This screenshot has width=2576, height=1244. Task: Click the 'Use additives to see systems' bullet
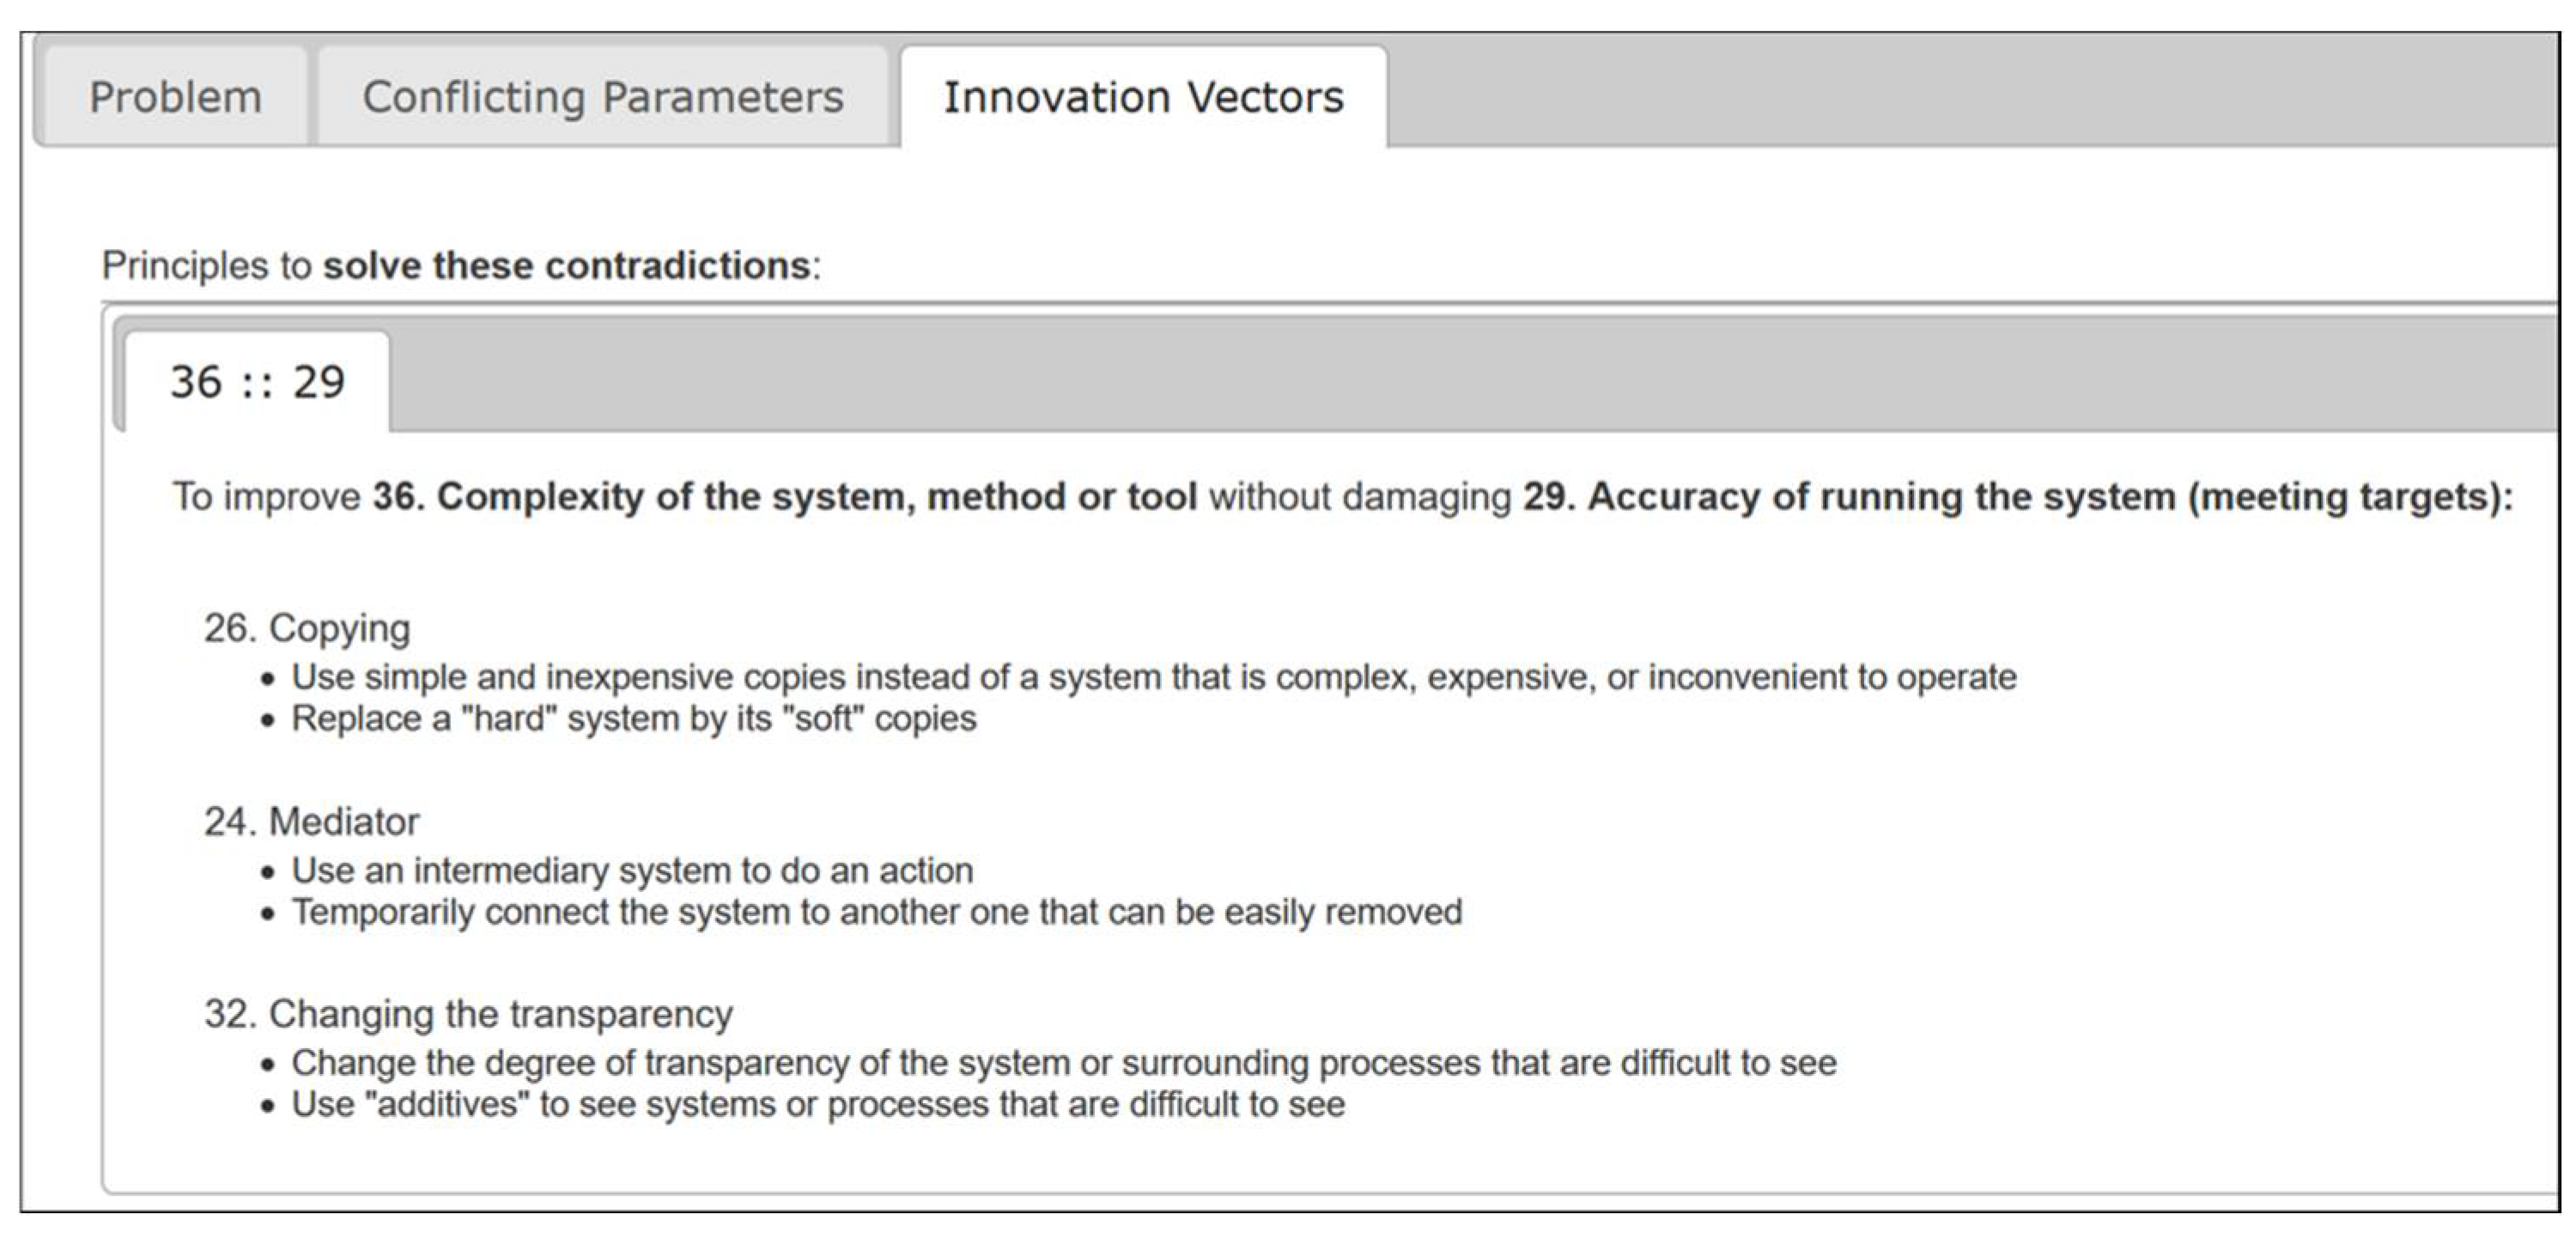click(x=817, y=1105)
